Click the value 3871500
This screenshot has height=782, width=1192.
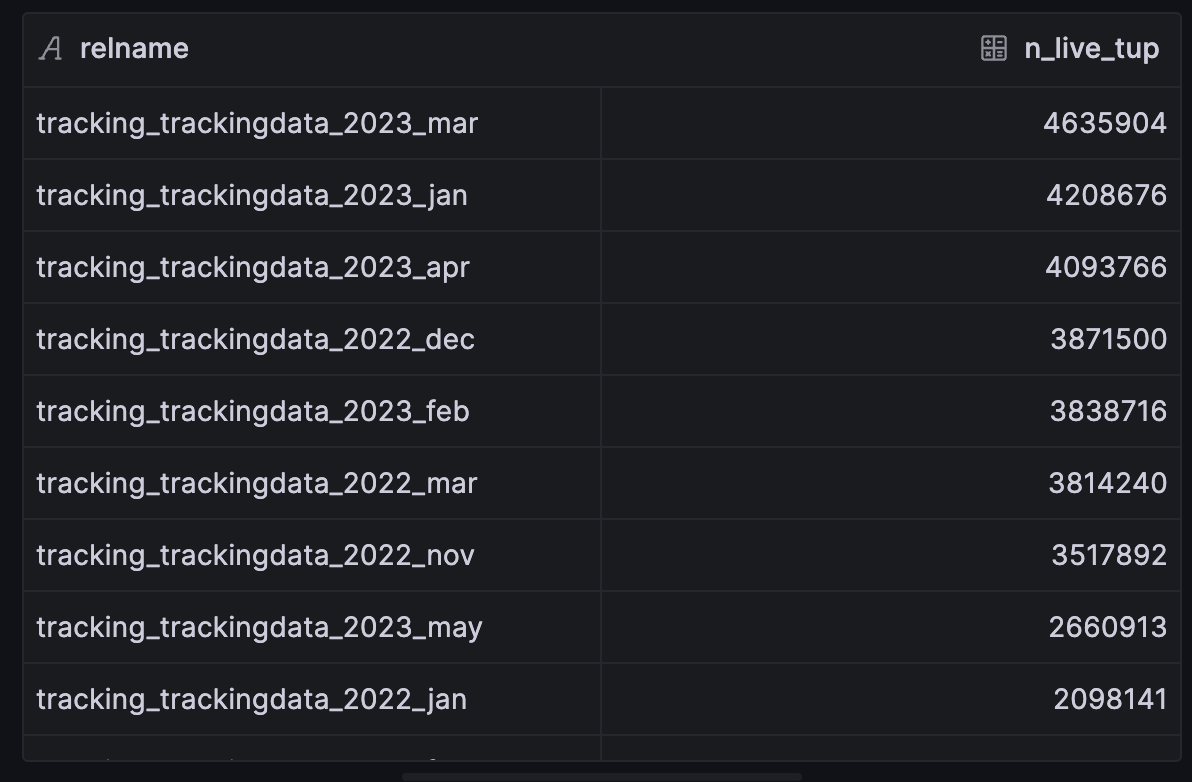click(x=1108, y=339)
